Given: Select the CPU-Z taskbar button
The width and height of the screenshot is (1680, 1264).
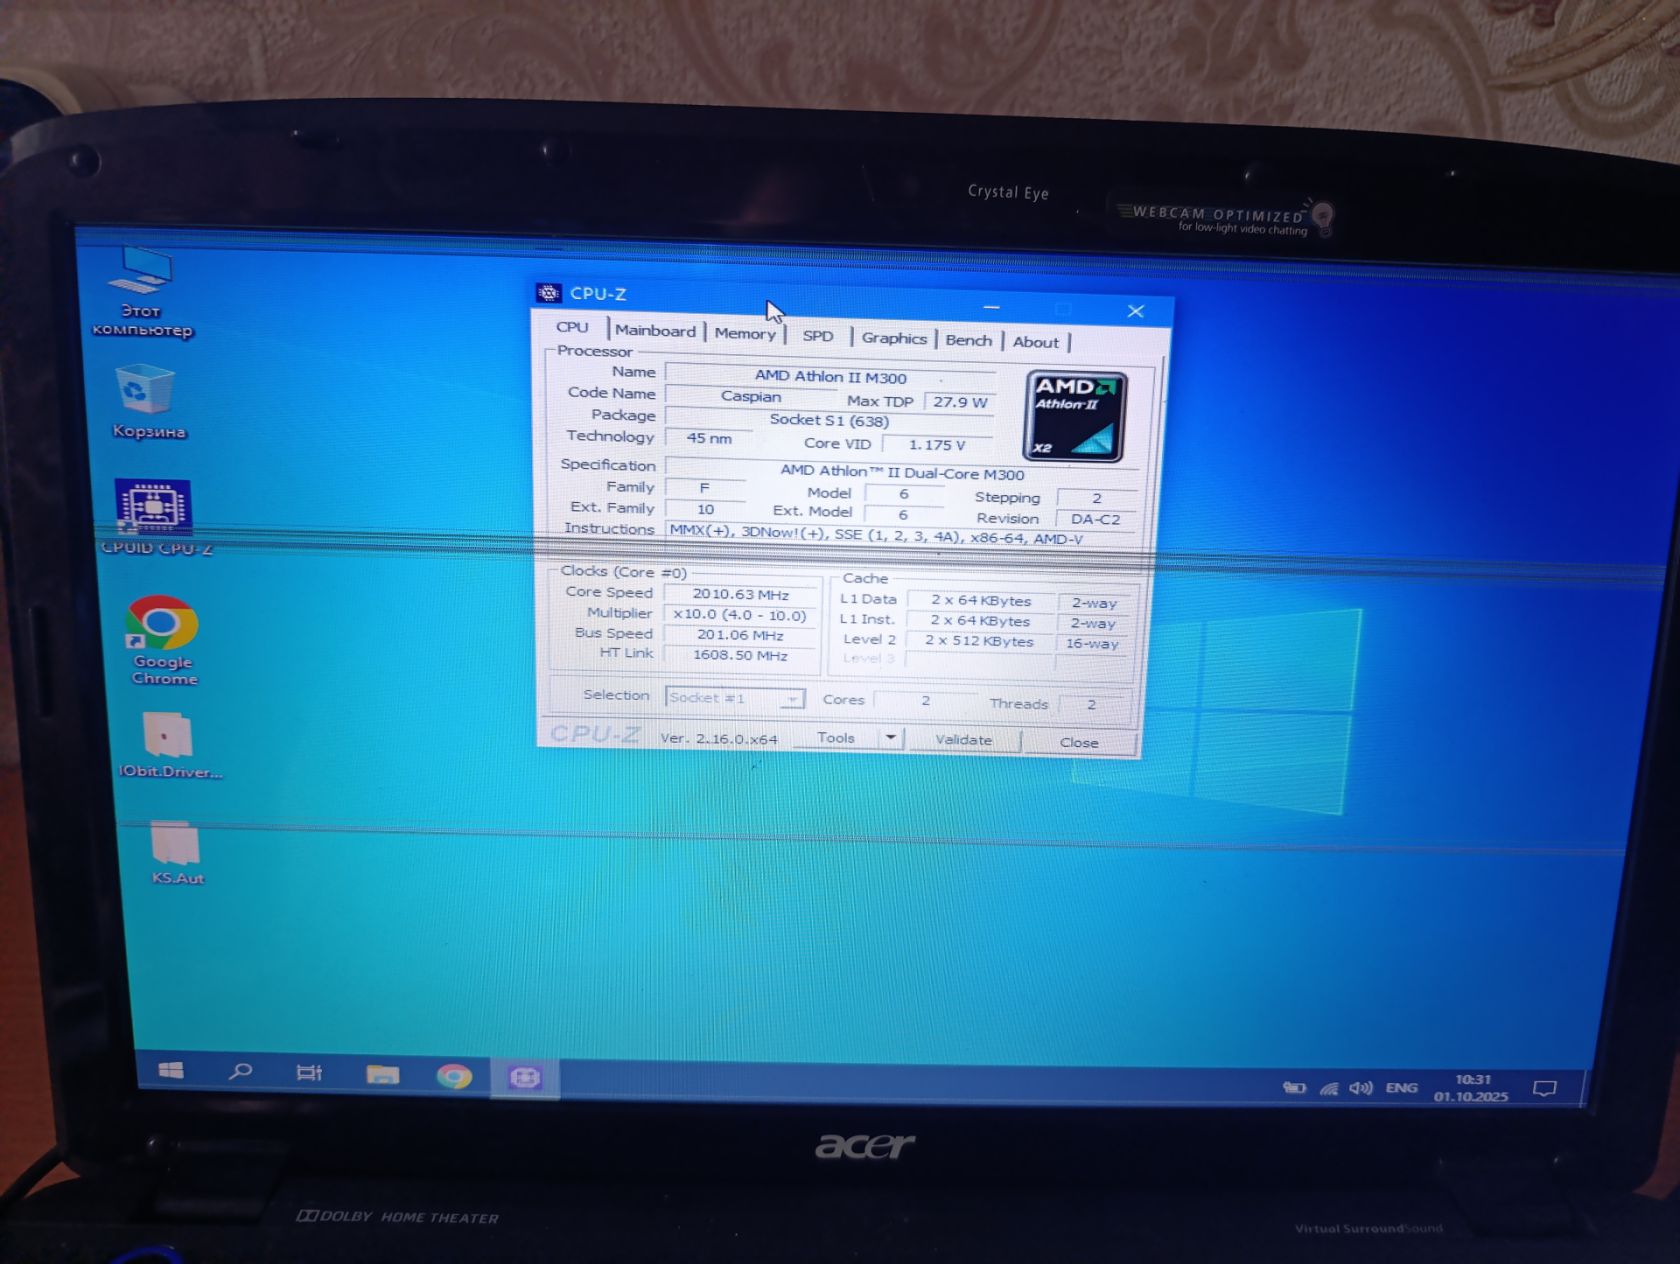Looking at the screenshot, I should click(x=525, y=1077).
